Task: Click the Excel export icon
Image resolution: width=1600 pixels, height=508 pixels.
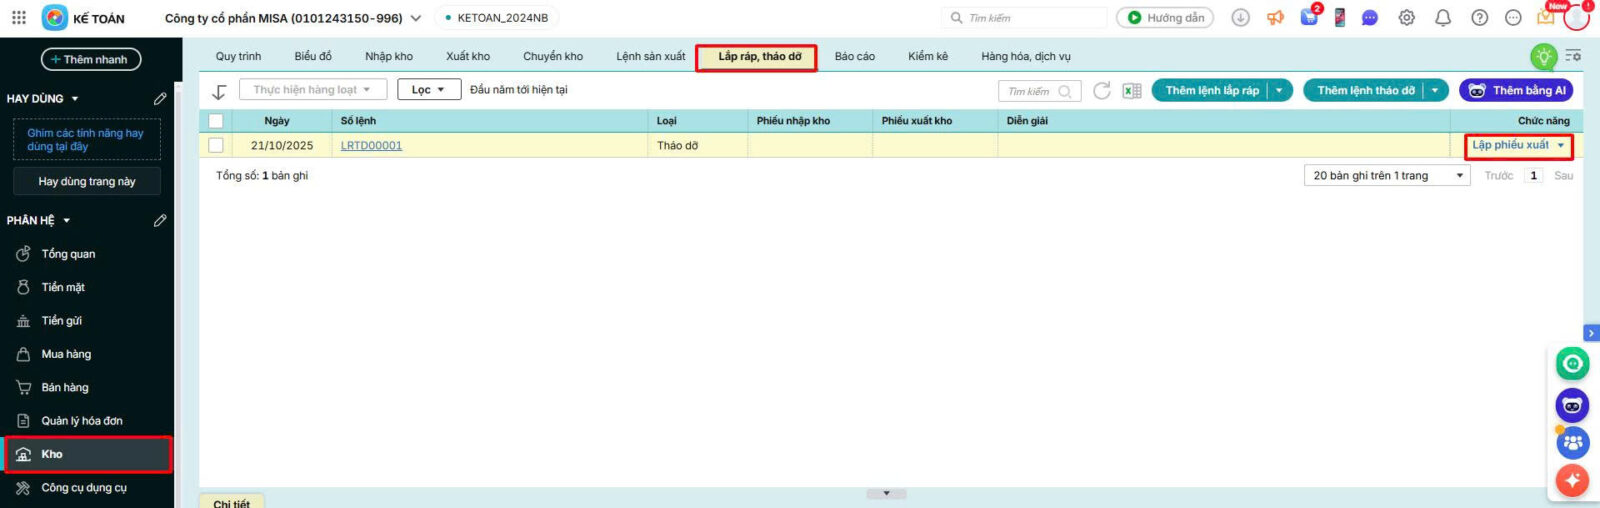Action: (1131, 91)
